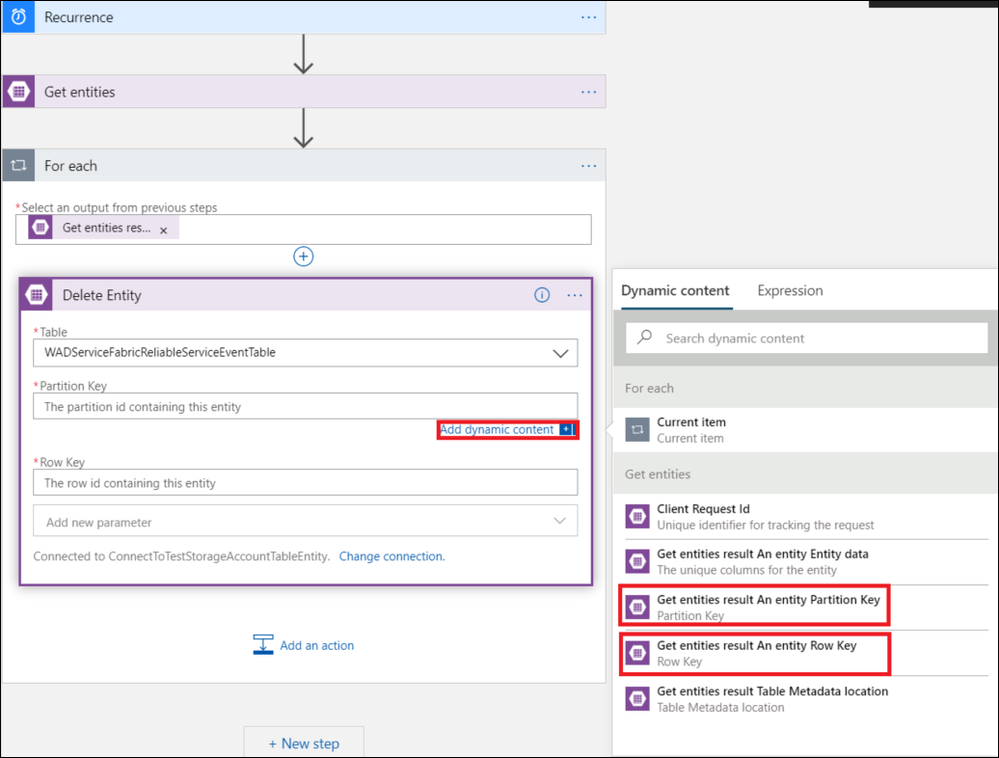
Task: Show Delete Entity info icon
Action: point(542,295)
